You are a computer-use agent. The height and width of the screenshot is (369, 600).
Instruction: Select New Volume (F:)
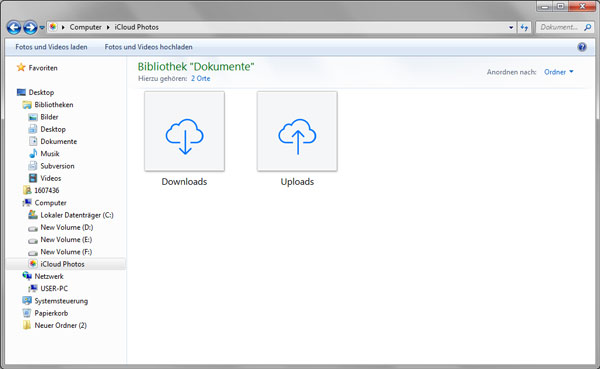(66, 252)
